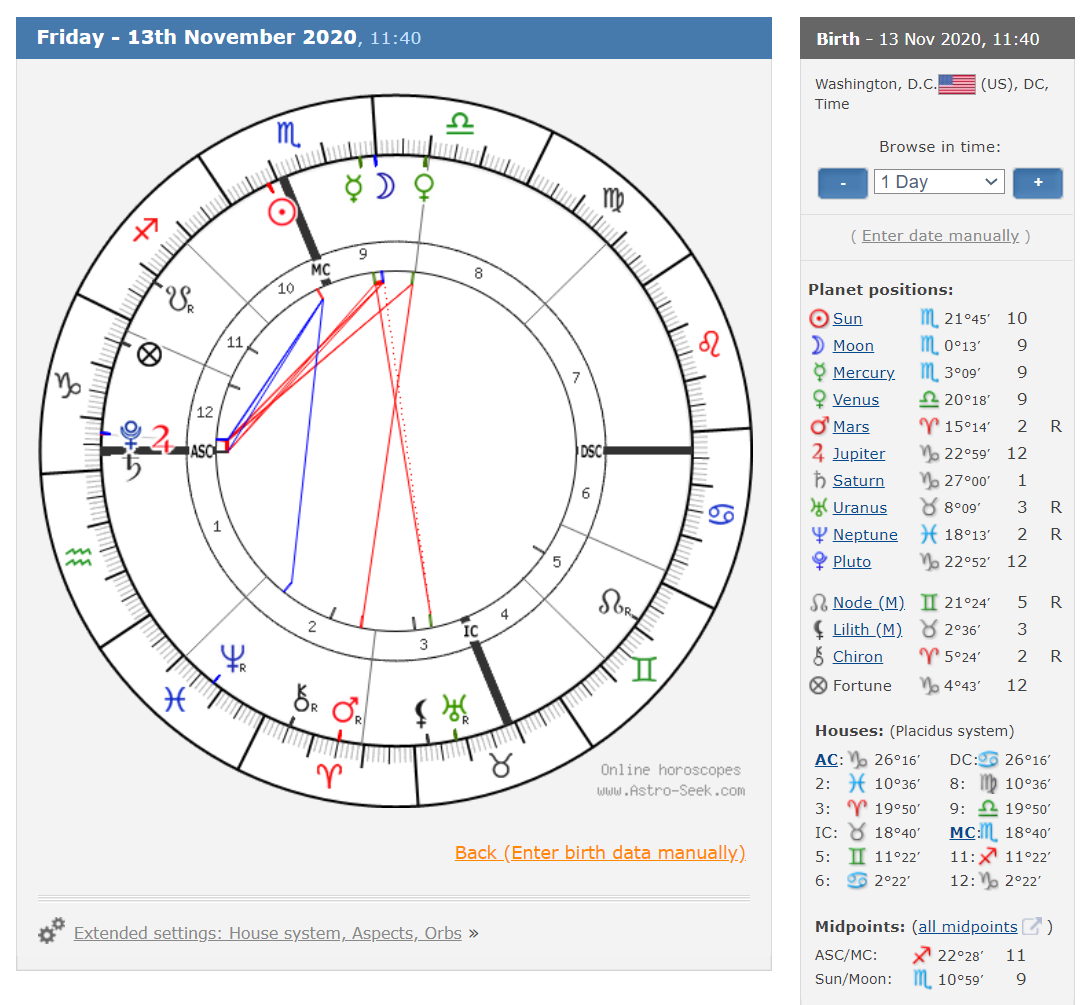Click the plus button to advance a day
This screenshot has width=1080, height=1005.
click(1037, 183)
